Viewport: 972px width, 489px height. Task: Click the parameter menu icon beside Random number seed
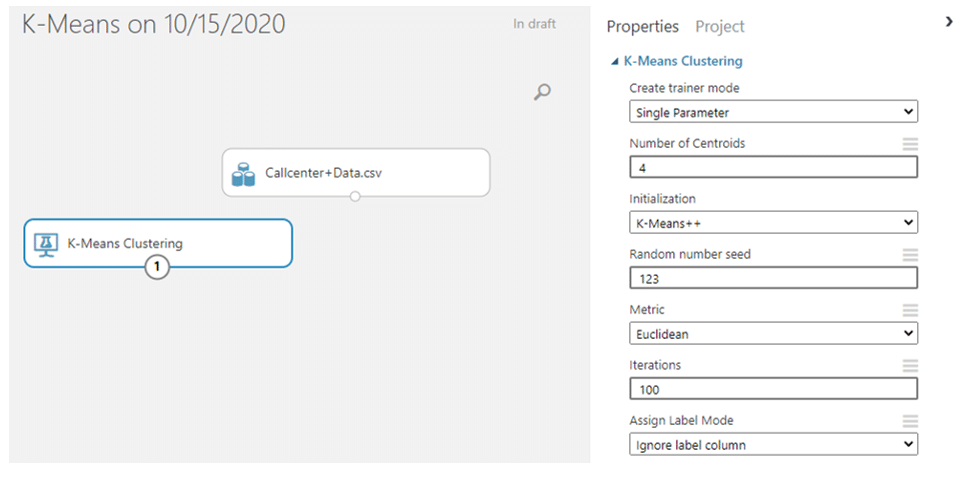910,255
